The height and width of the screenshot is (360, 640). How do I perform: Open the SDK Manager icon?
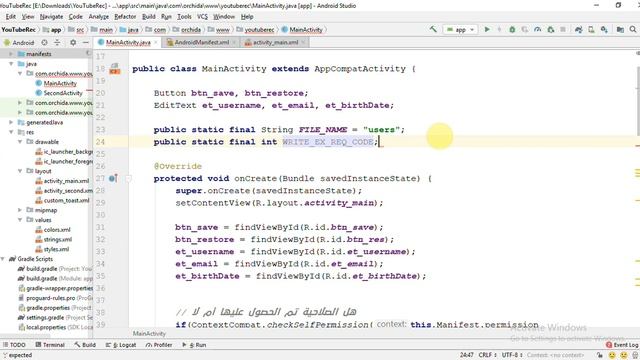click(x=604, y=29)
